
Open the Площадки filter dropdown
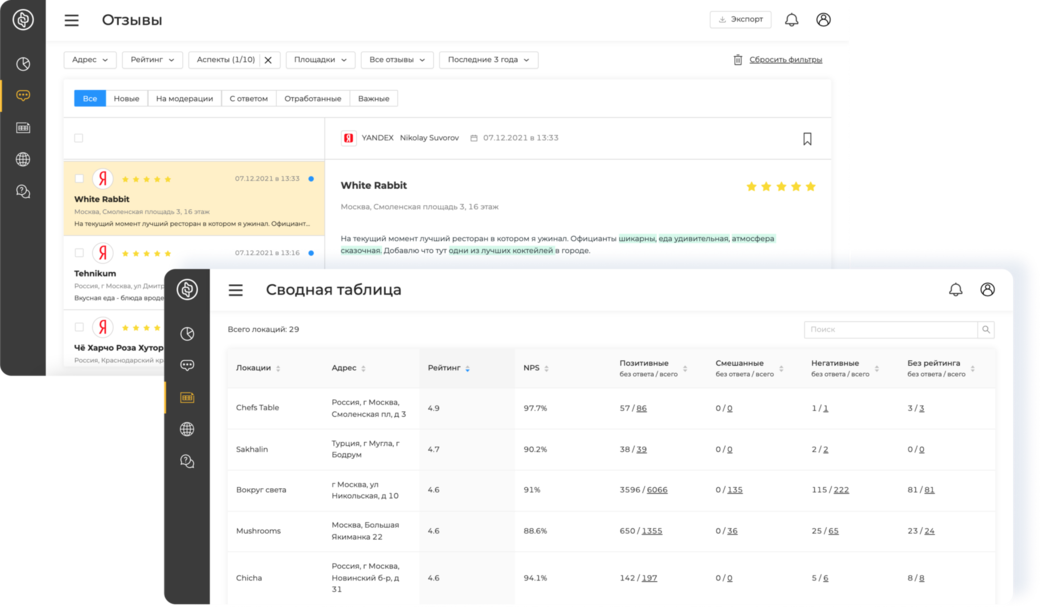tap(320, 60)
